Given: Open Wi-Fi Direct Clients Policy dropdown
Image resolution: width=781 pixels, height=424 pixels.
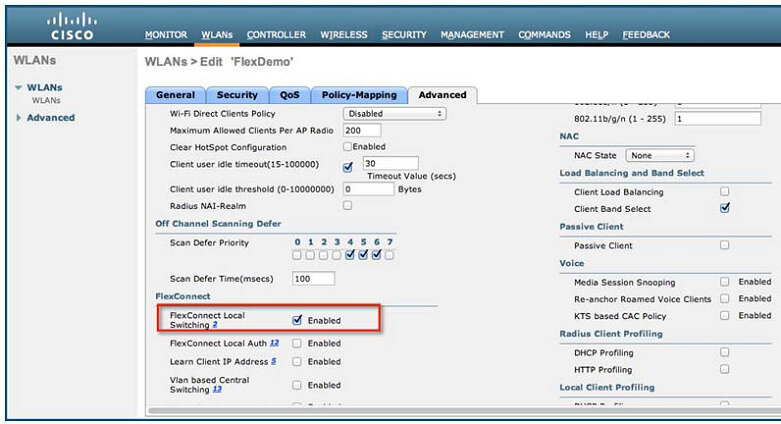Looking at the screenshot, I should coord(394,114).
